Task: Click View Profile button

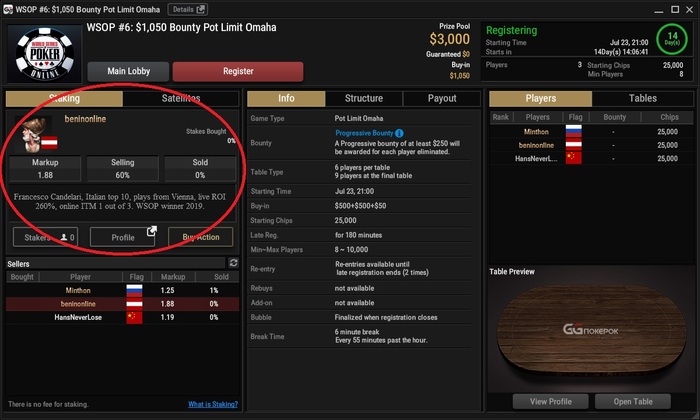Action: pos(550,401)
